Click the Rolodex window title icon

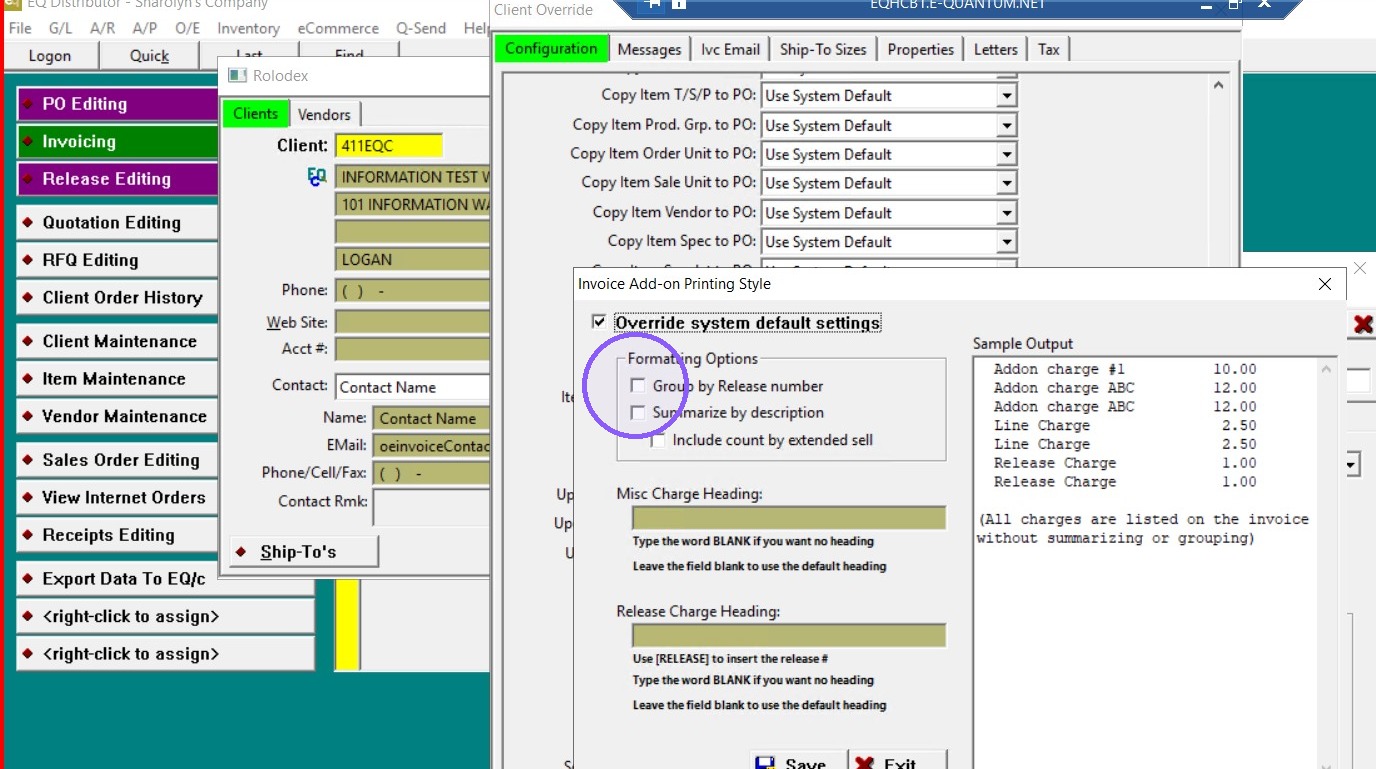coord(237,75)
